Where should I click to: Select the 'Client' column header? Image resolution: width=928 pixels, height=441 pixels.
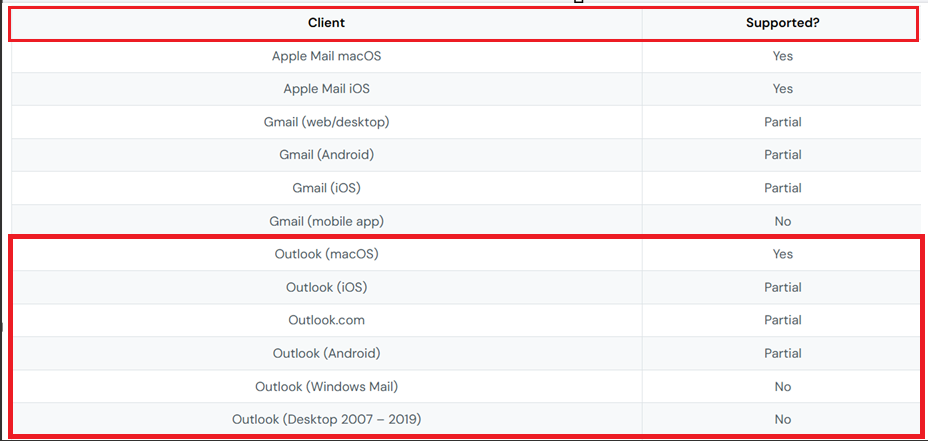tap(327, 23)
